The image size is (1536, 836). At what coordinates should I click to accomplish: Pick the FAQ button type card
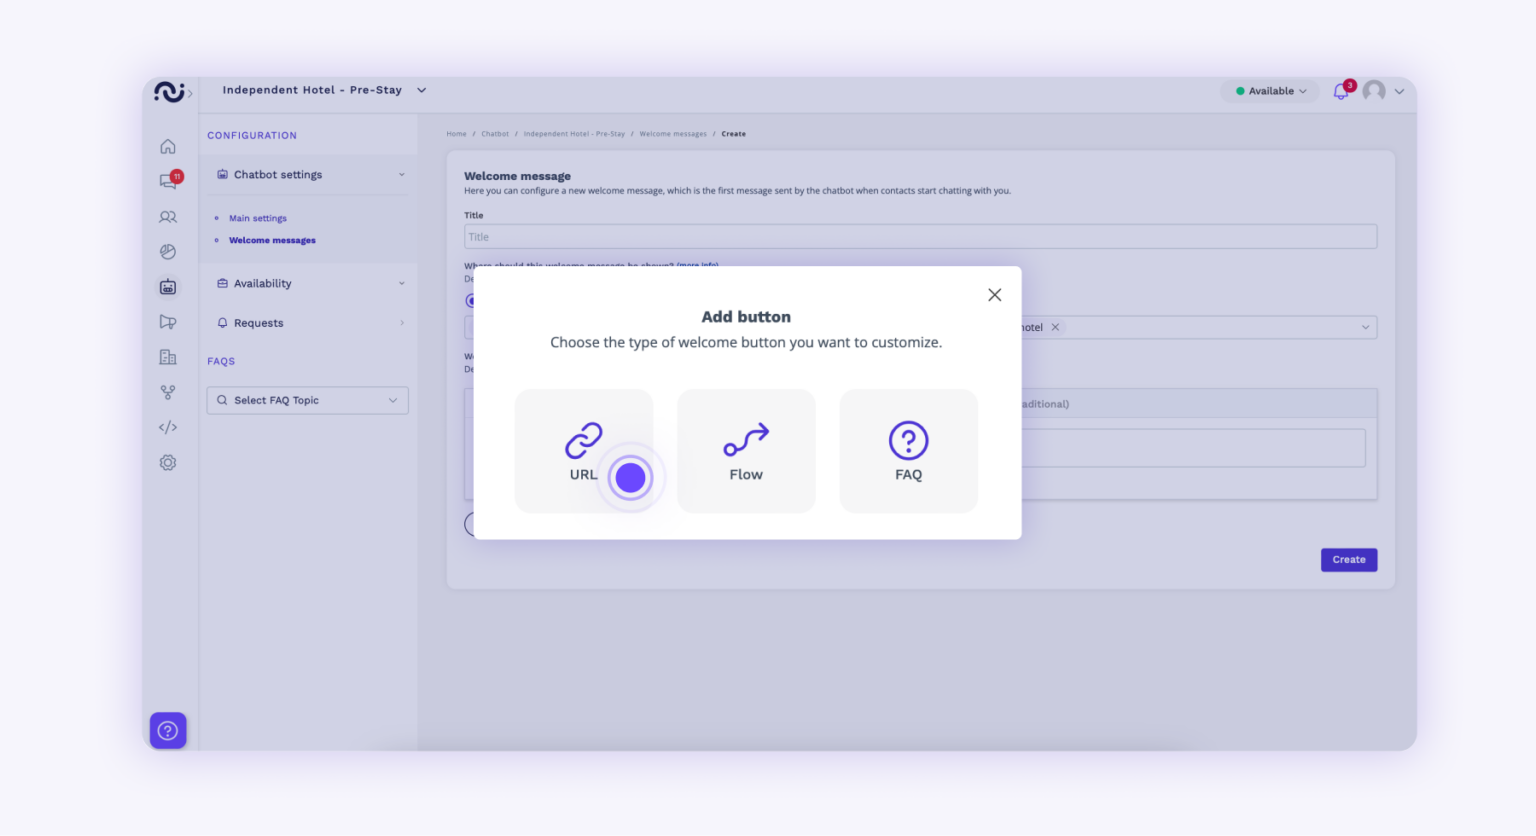point(908,450)
